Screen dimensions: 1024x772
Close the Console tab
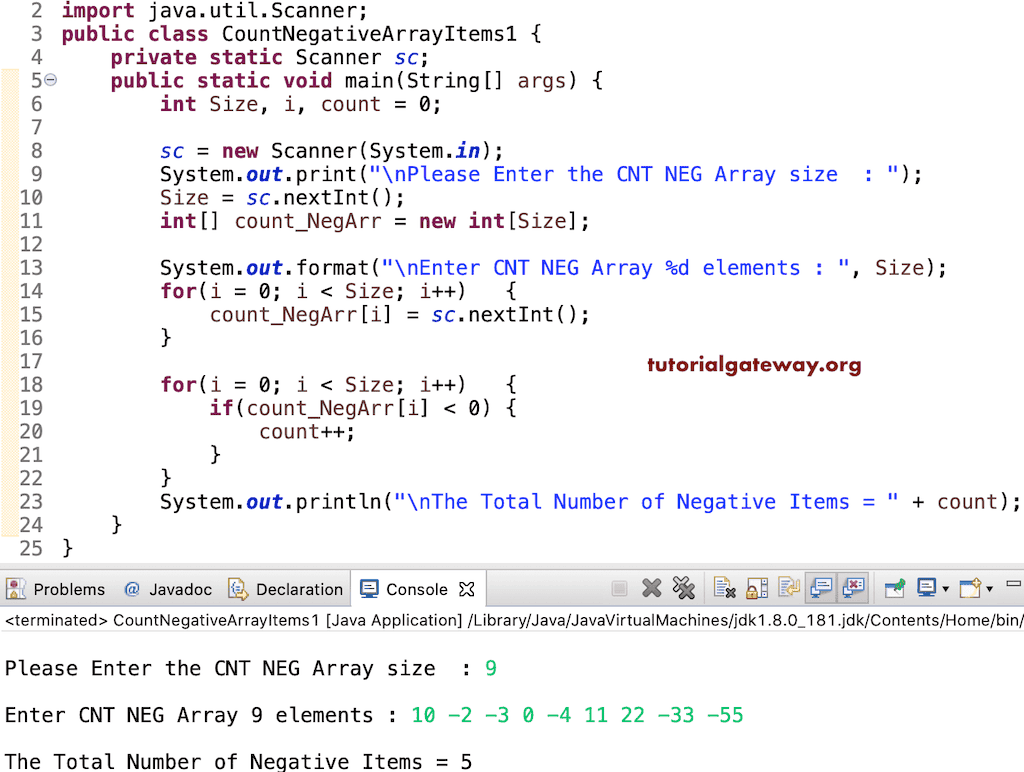coord(466,589)
